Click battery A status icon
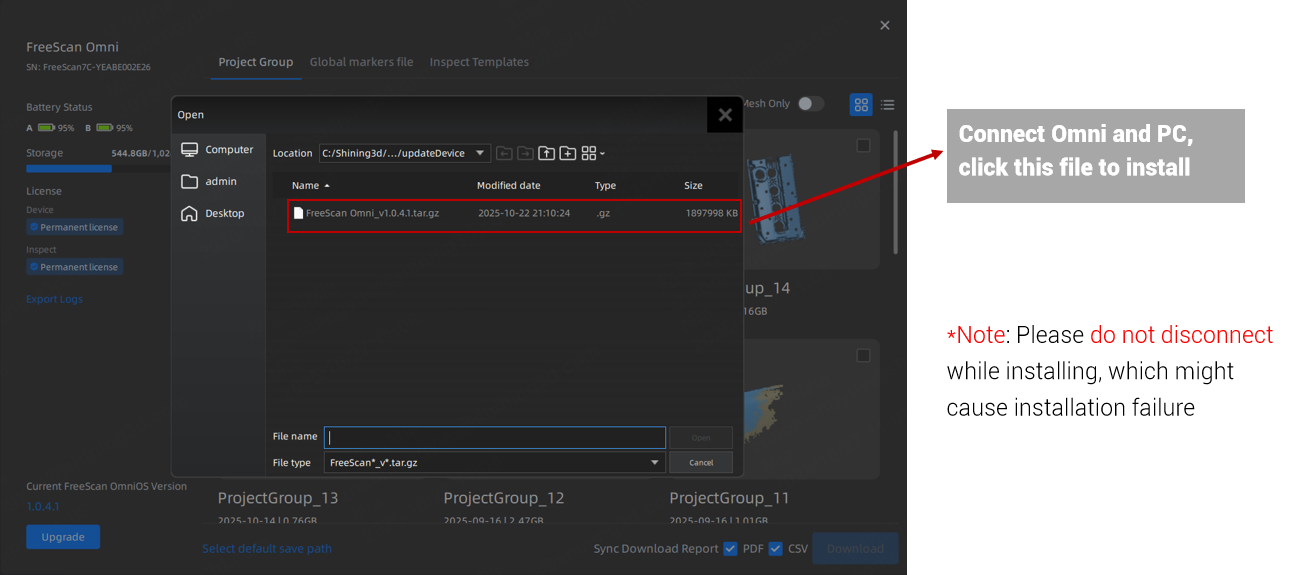 [46, 128]
